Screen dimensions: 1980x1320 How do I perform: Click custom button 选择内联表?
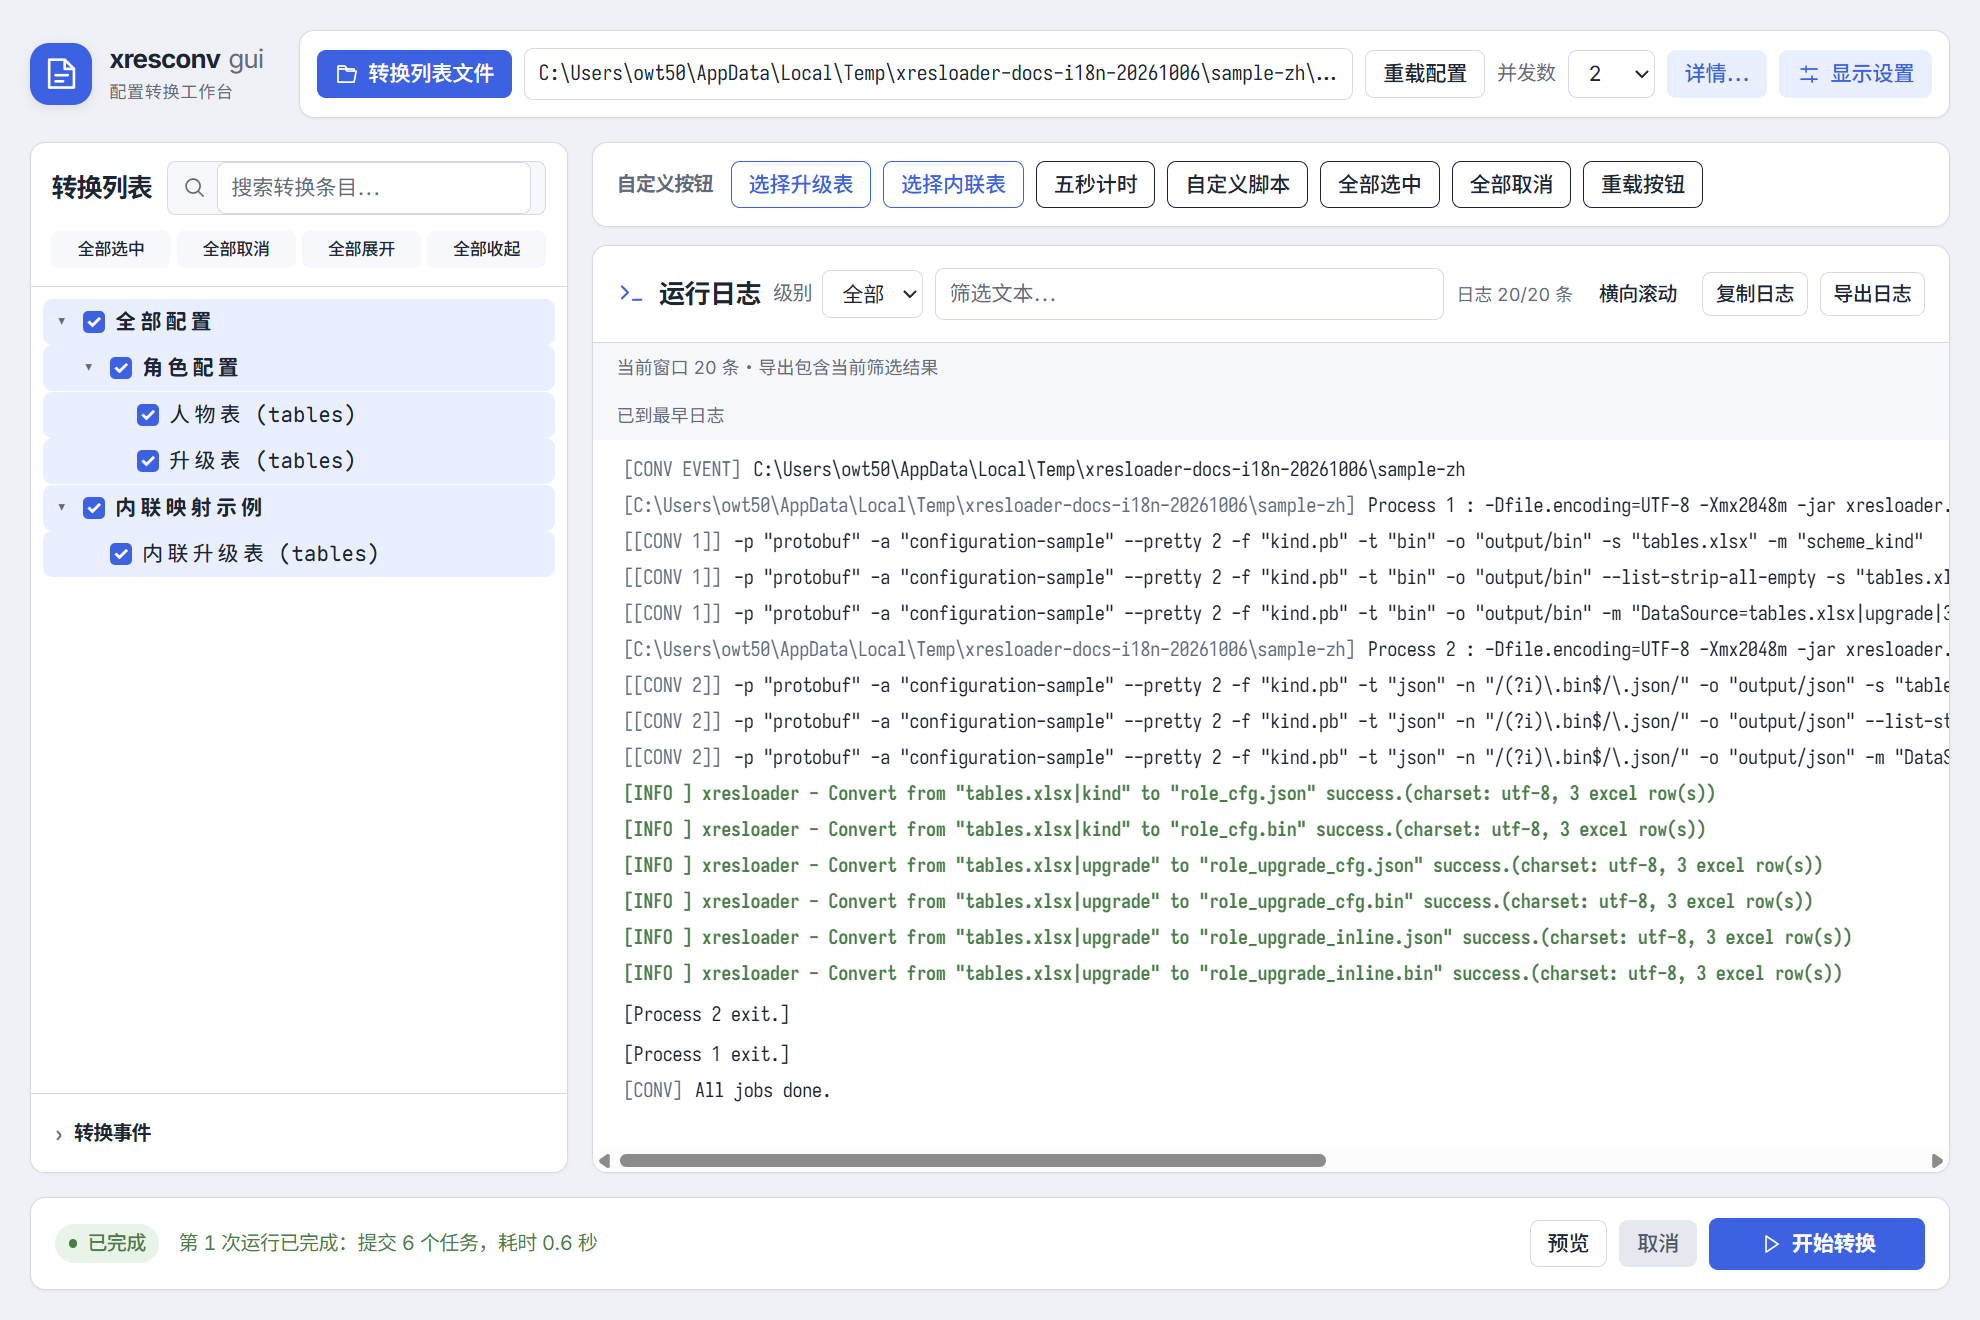pos(953,185)
